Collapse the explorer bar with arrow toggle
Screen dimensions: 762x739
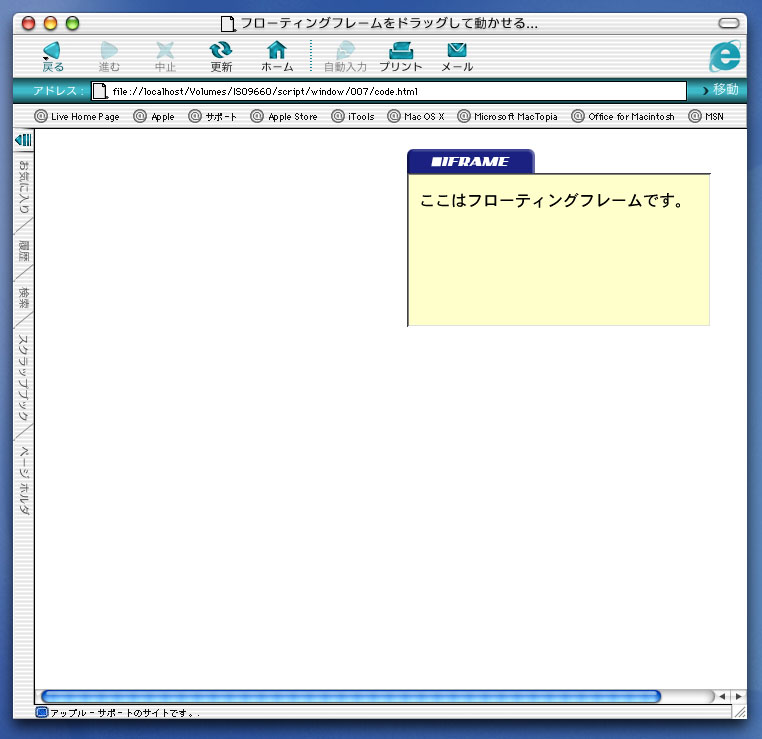click(x=23, y=141)
